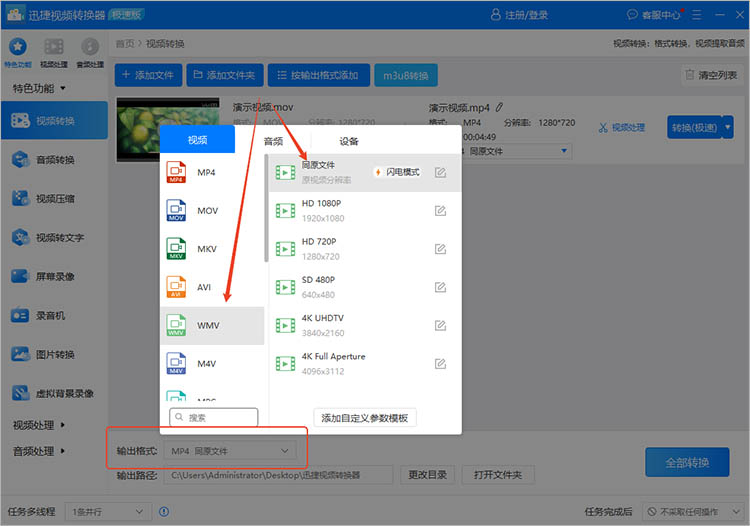The height and width of the screenshot is (526, 750).
Task: Click the 添加文件 button
Action: point(148,75)
